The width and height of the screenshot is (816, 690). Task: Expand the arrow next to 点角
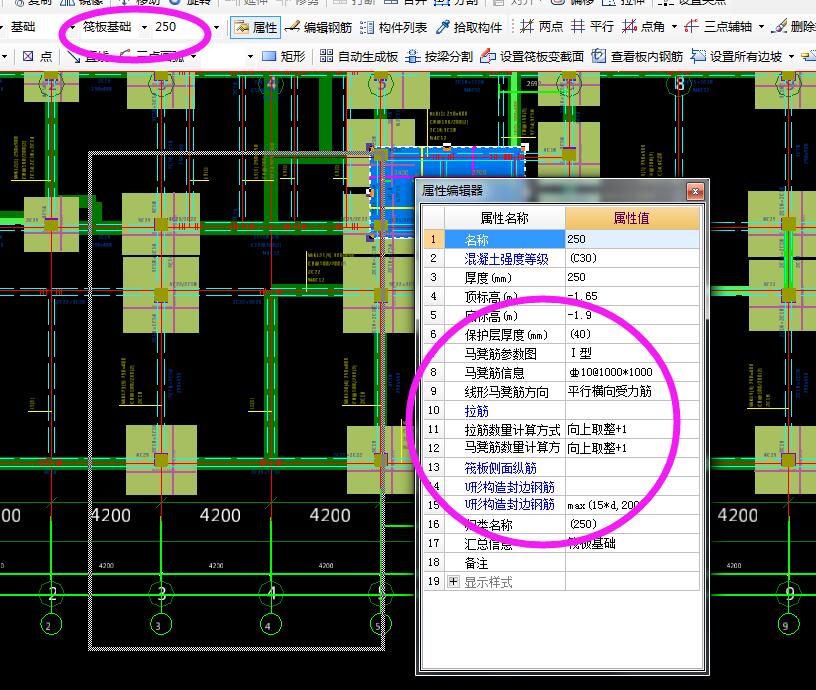[674, 27]
